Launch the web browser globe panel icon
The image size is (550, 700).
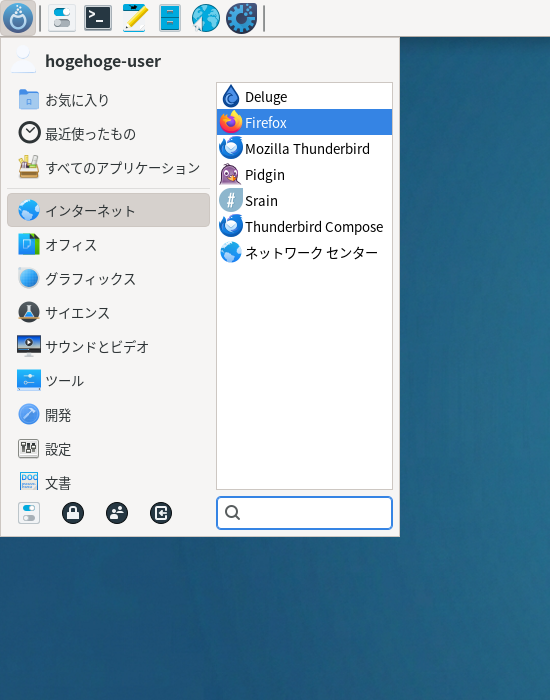[x=205, y=18]
